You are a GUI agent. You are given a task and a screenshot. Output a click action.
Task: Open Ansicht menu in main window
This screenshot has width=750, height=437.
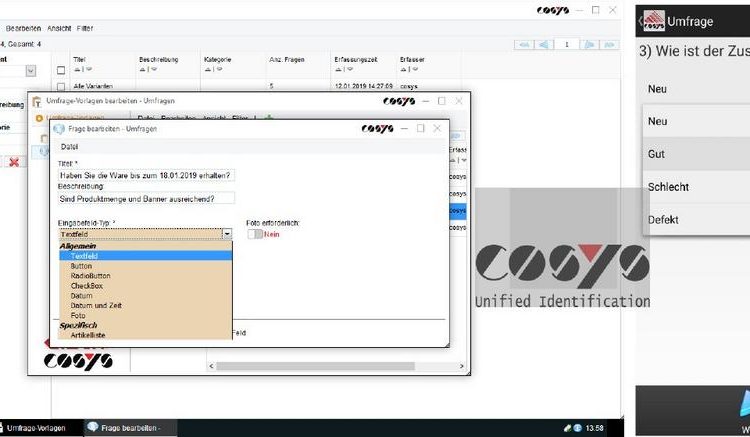[x=59, y=29]
